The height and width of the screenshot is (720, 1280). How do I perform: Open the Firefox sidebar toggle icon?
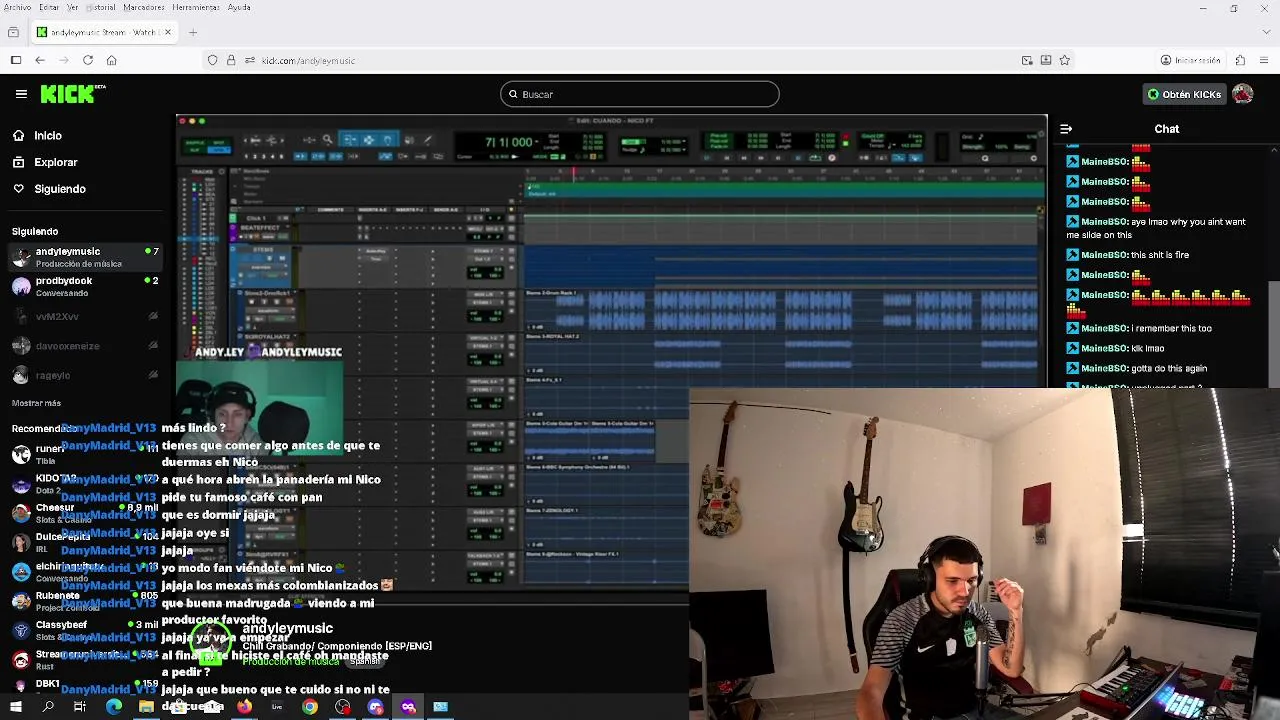16,60
